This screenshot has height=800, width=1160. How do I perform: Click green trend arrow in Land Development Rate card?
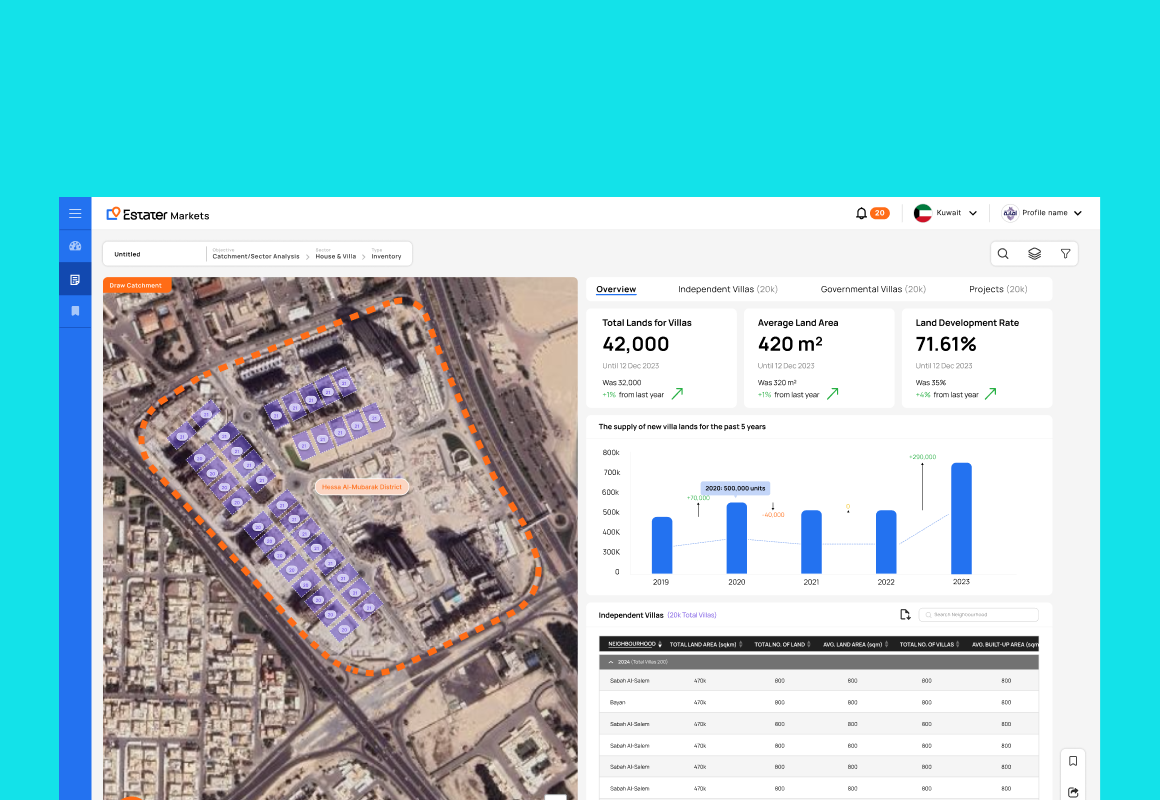[x=991, y=394]
